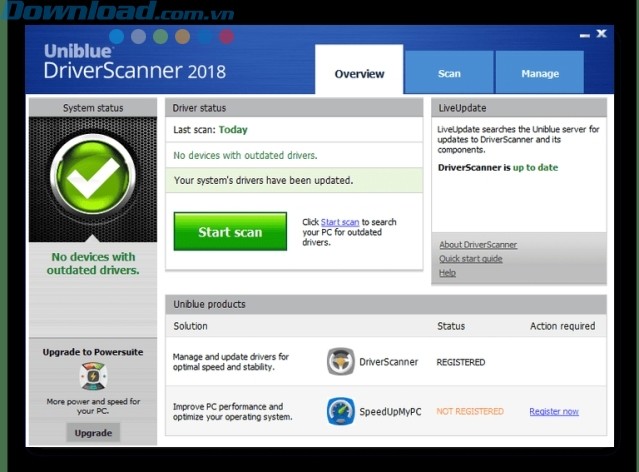639x472 pixels.
Task: Click the DriverScanner product icon
Action: [x=341, y=362]
